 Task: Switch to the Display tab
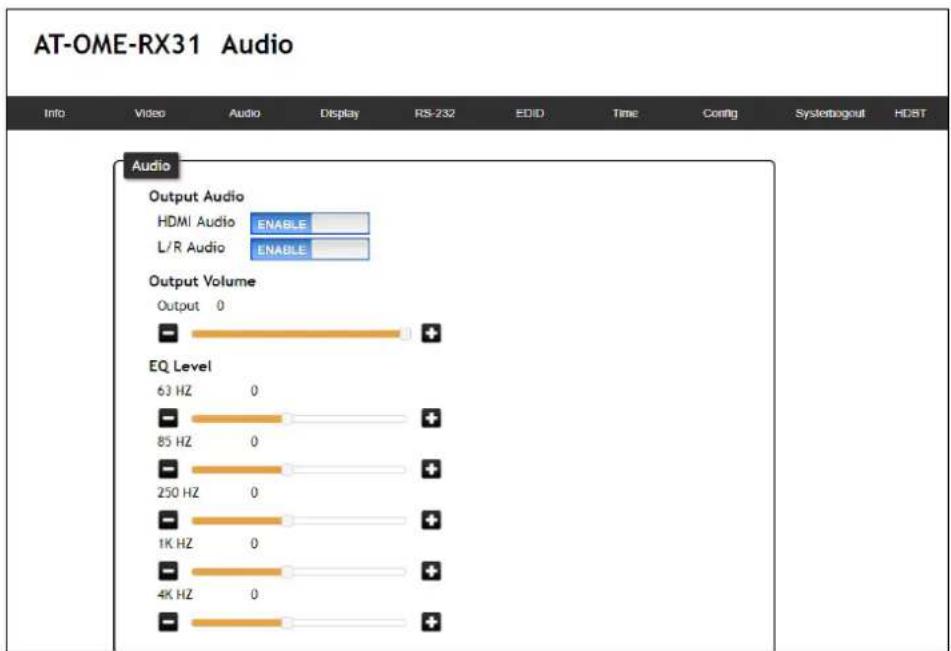tap(340, 113)
